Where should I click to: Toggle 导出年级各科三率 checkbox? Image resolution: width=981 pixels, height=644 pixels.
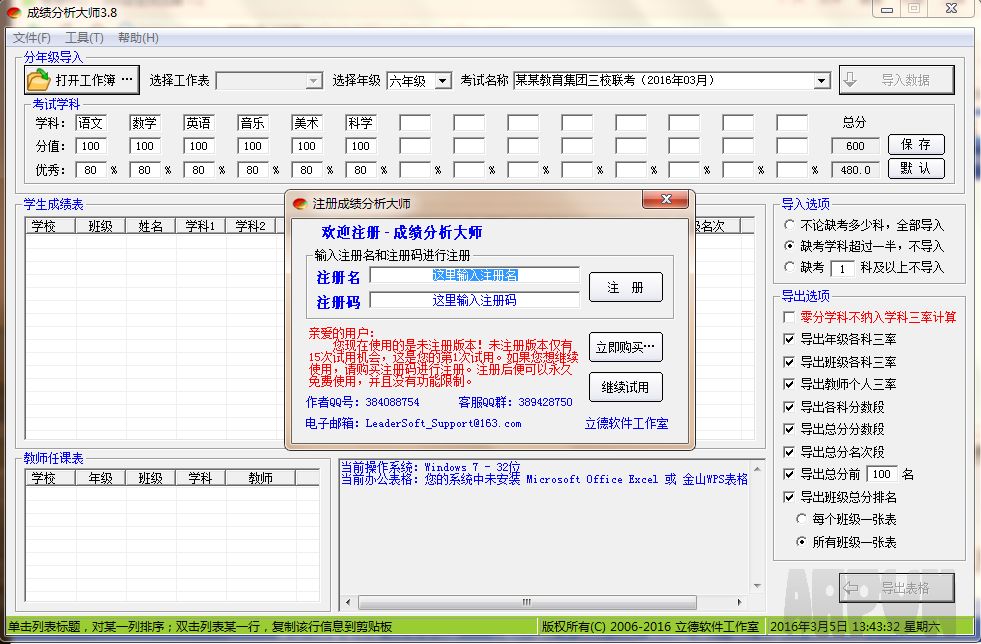(790, 340)
